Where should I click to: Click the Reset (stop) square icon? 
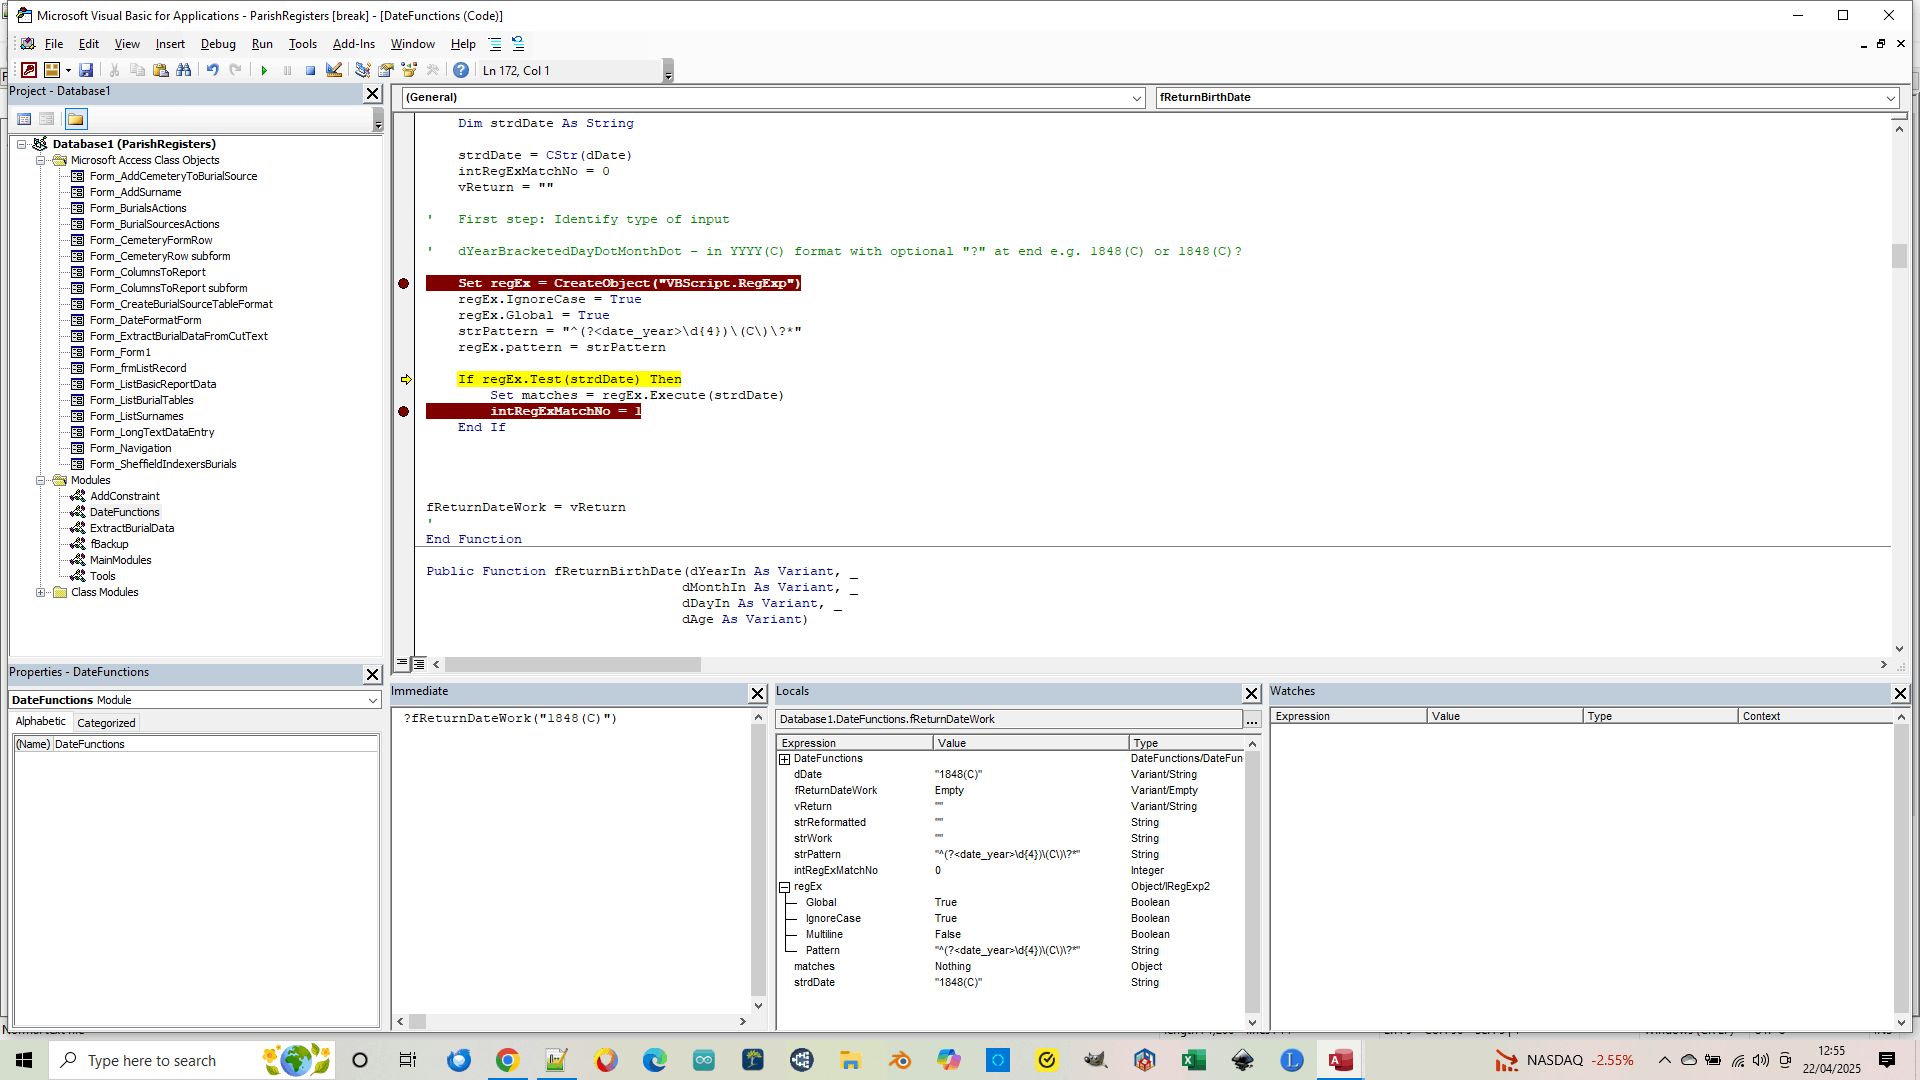pyautogui.click(x=310, y=70)
